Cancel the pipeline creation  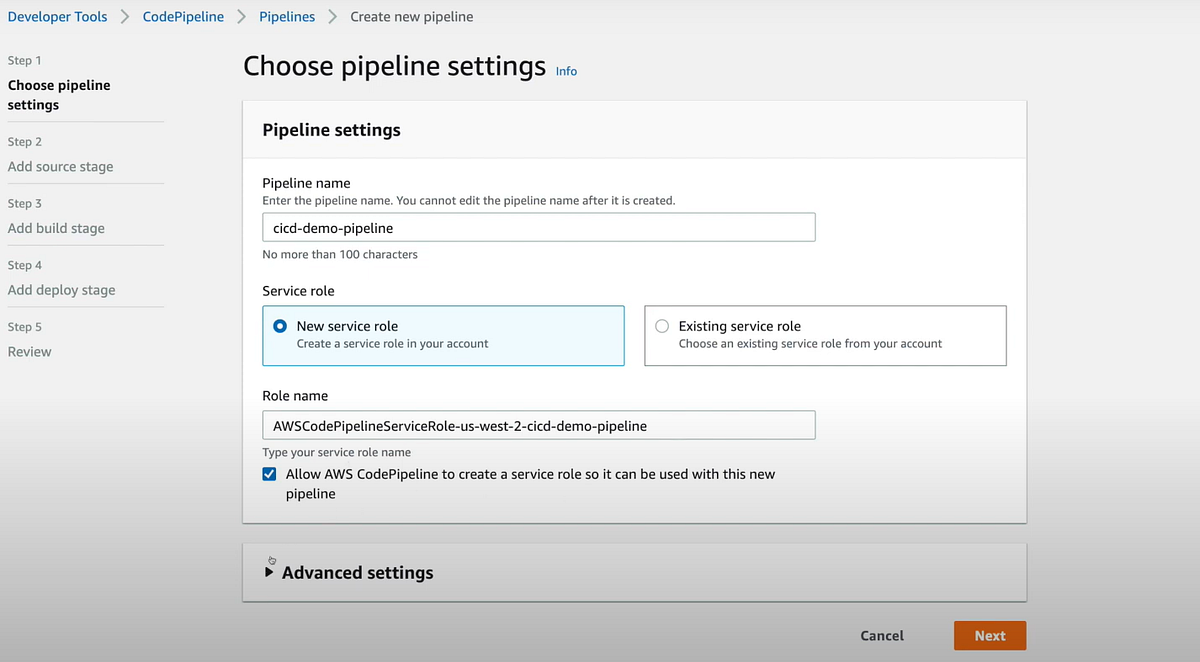point(882,636)
